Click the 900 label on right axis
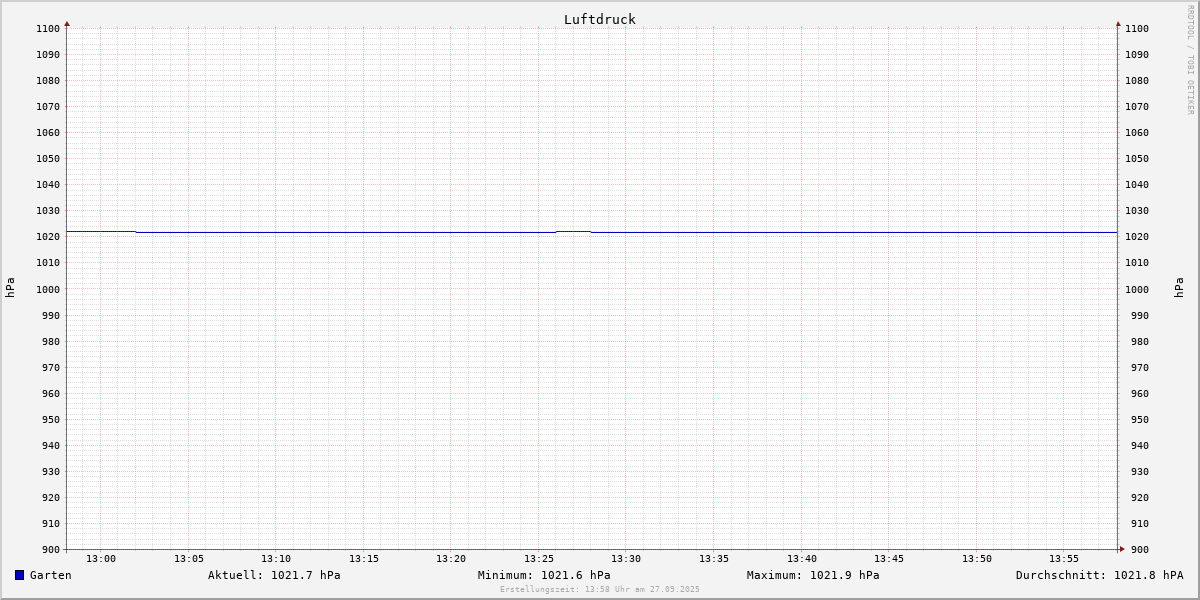 click(1136, 549)
